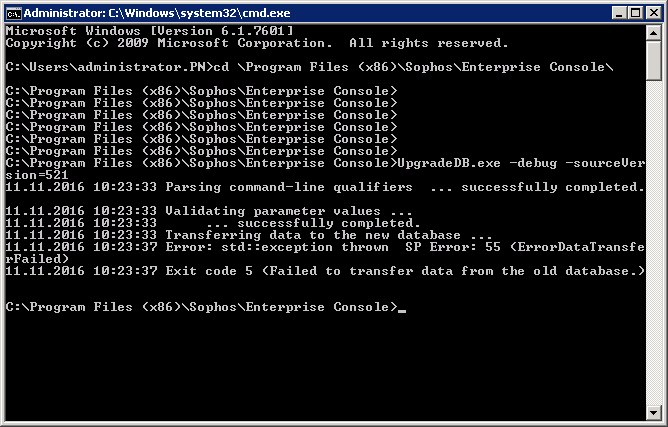Click the Copyright Microsoft Corporation line
The image size is (668, 427).
(257, 43)
